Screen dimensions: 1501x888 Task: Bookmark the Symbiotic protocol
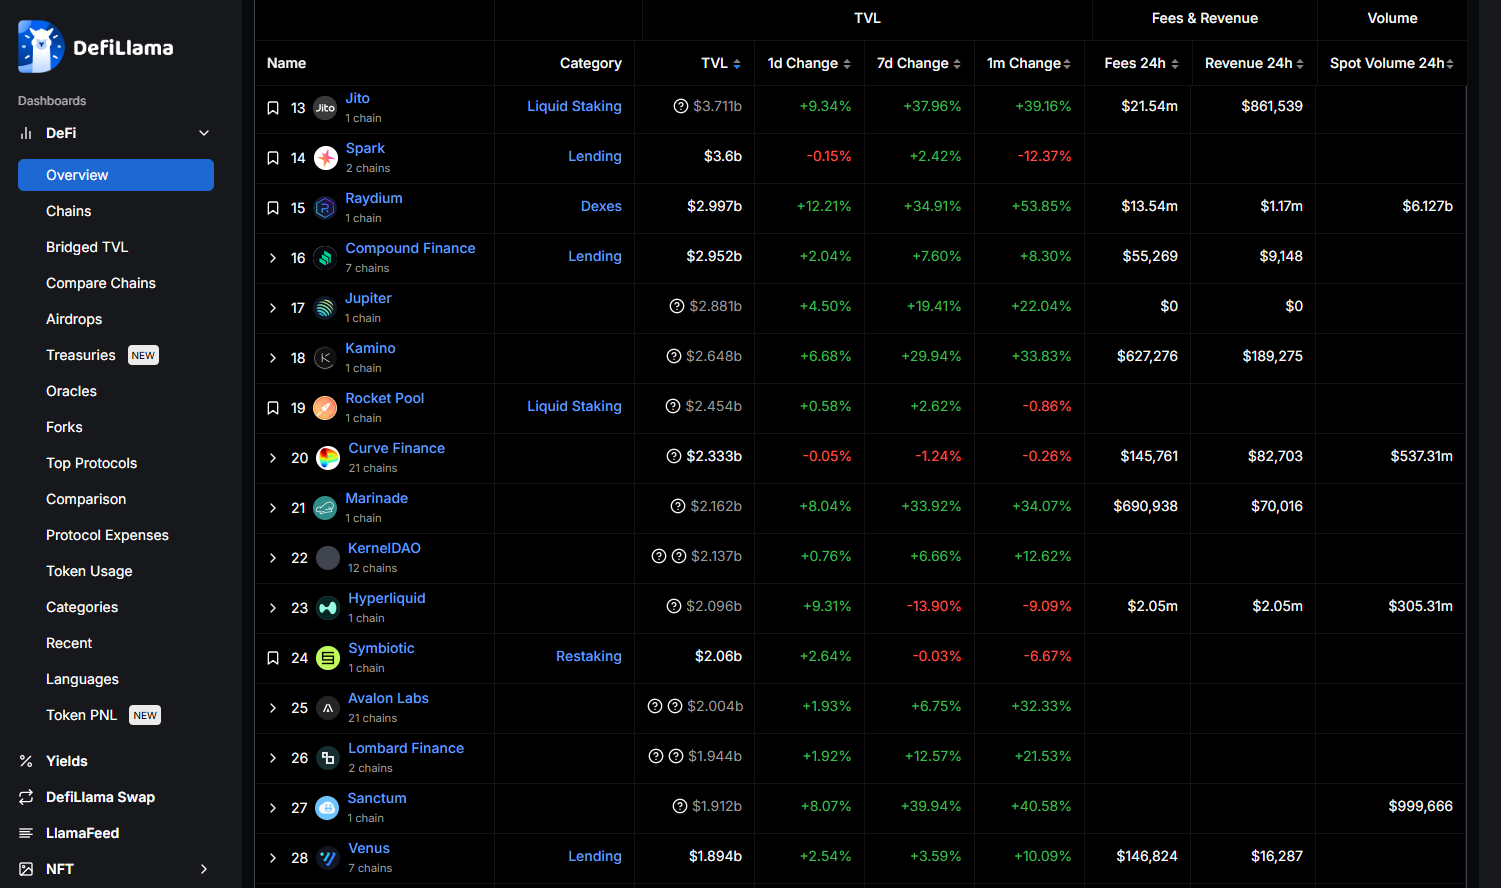[x=273, y=658]
